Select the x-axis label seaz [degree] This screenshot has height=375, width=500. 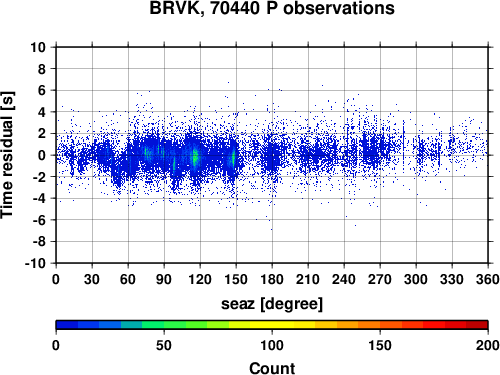pyautogui.click(x=272, y=304)
